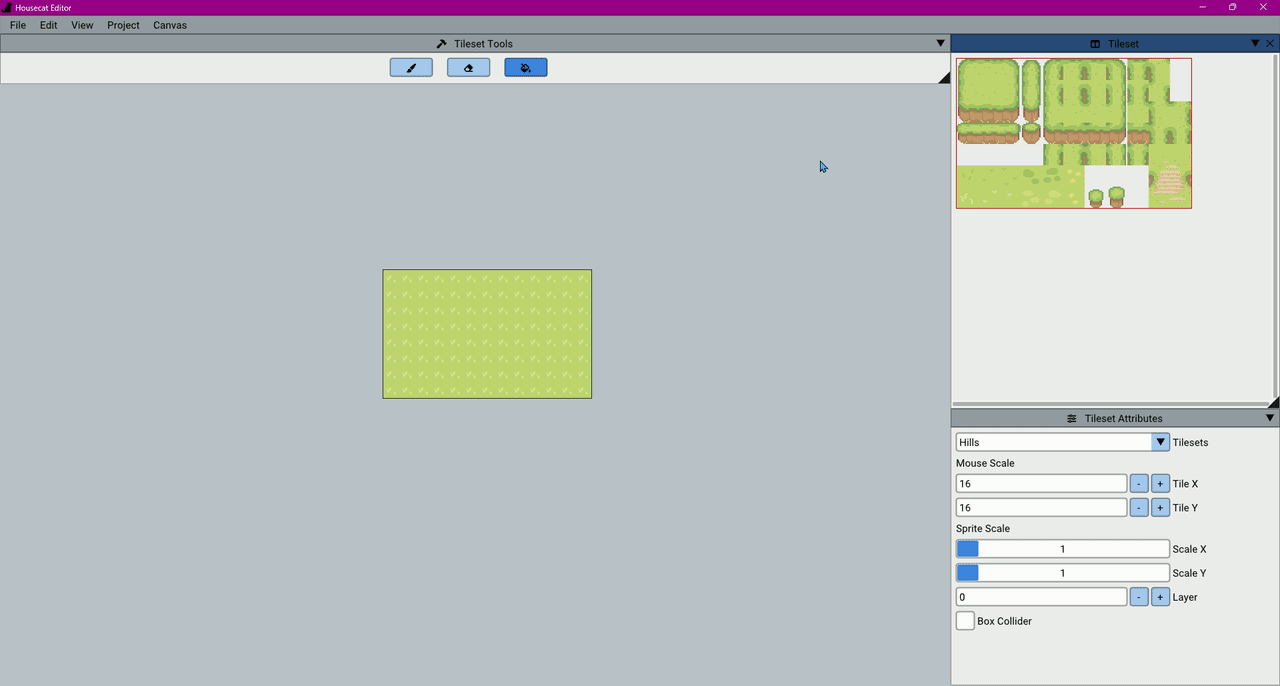The width and height of the screenshot is (1280, 686).
Task: Click the plus button next to Layer
Action: point(1160,596)
